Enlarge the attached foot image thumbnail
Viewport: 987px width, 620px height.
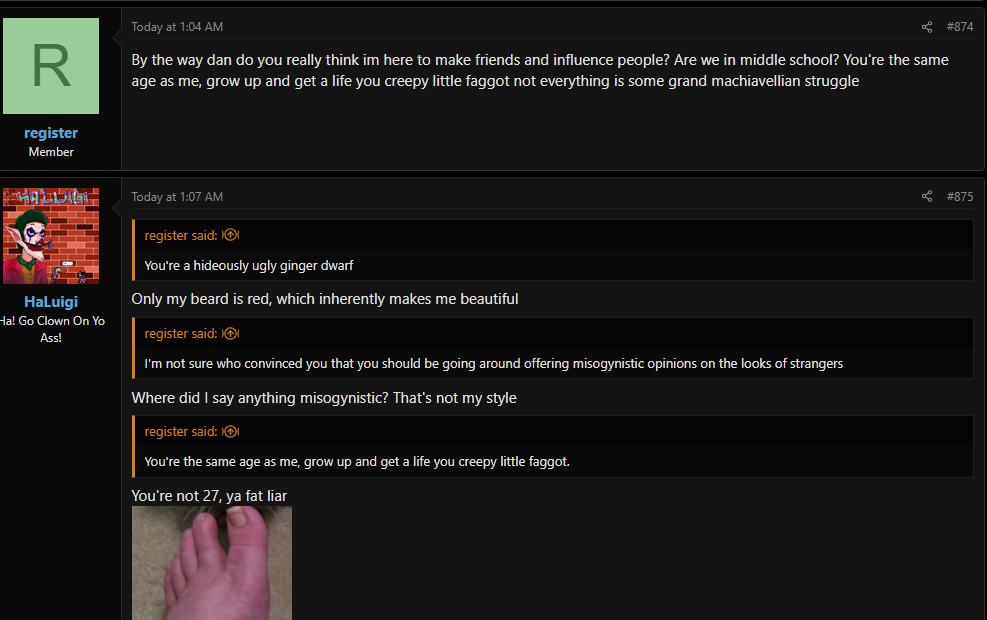(x=212, y=563)
